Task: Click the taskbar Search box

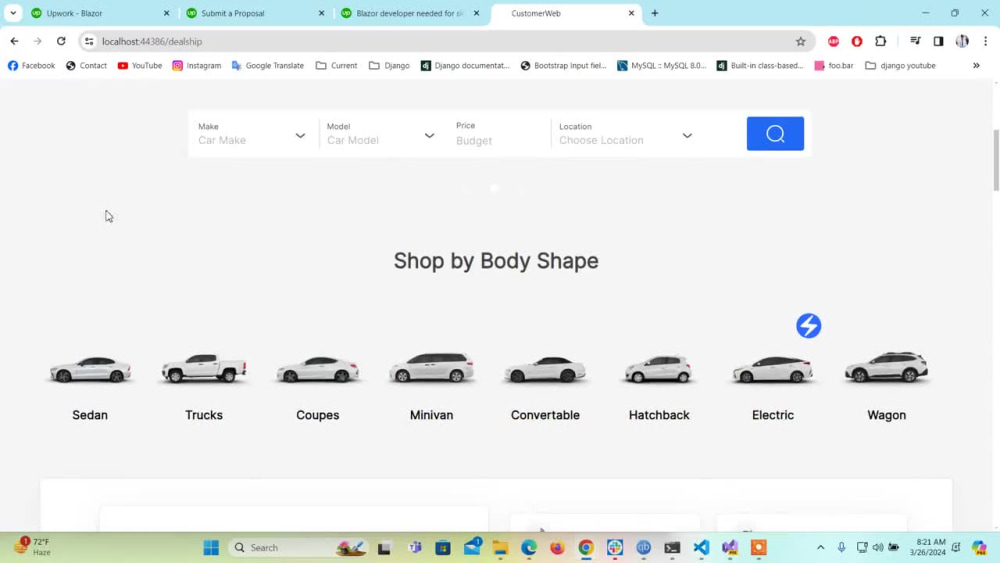Action: point(298,547)
